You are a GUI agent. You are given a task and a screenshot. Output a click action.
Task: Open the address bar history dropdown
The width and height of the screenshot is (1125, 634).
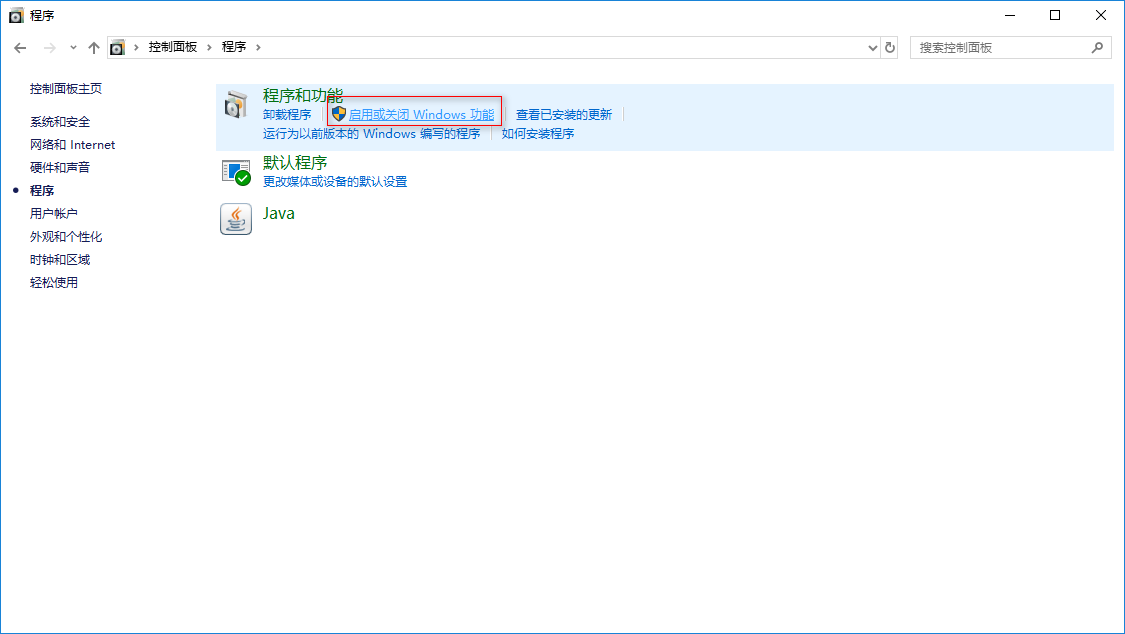871,46
